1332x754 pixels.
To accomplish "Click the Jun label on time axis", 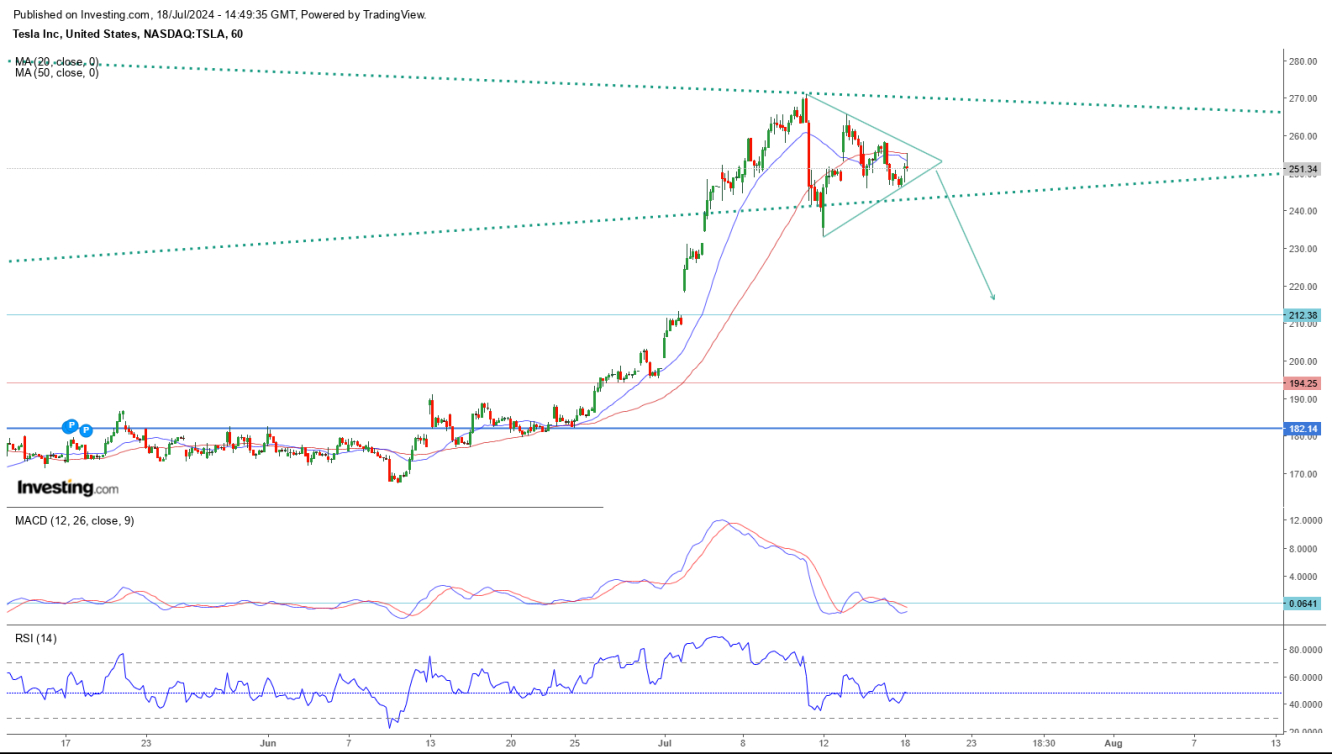I will pos(267,743).
